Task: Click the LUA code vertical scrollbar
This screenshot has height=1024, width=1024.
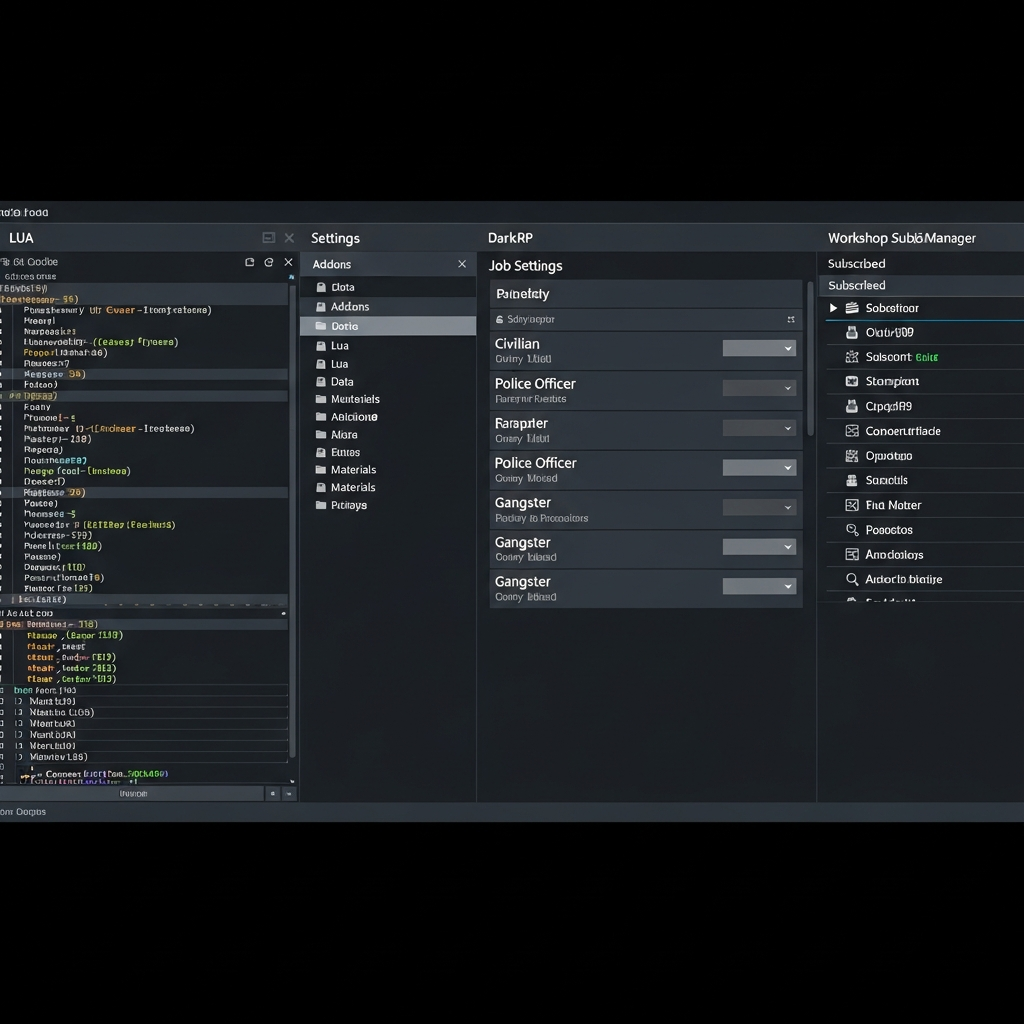Action: (x=292, y=522)
